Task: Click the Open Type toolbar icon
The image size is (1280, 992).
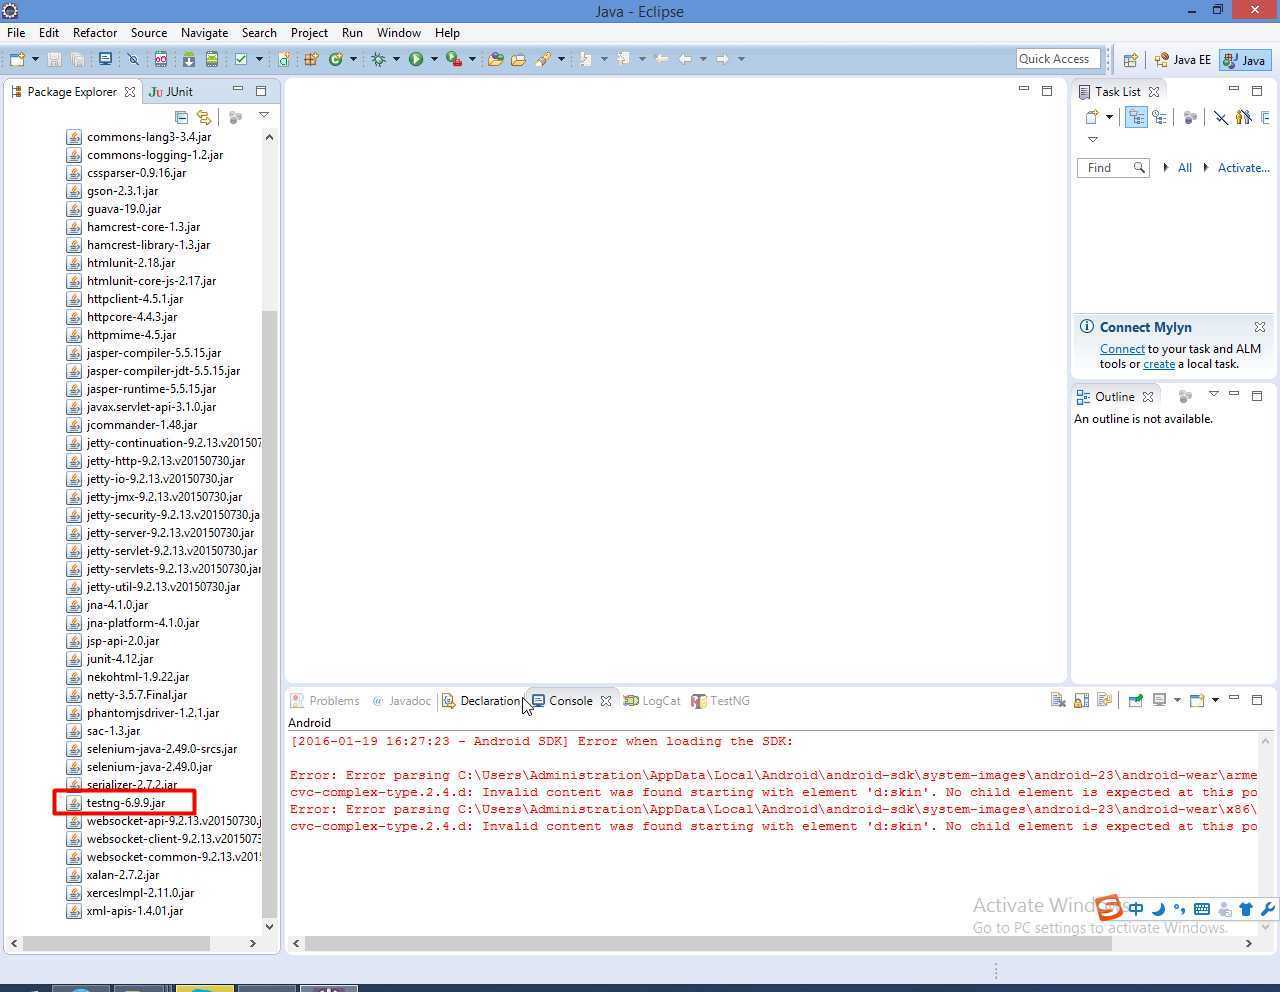Action: coord(495,59)
